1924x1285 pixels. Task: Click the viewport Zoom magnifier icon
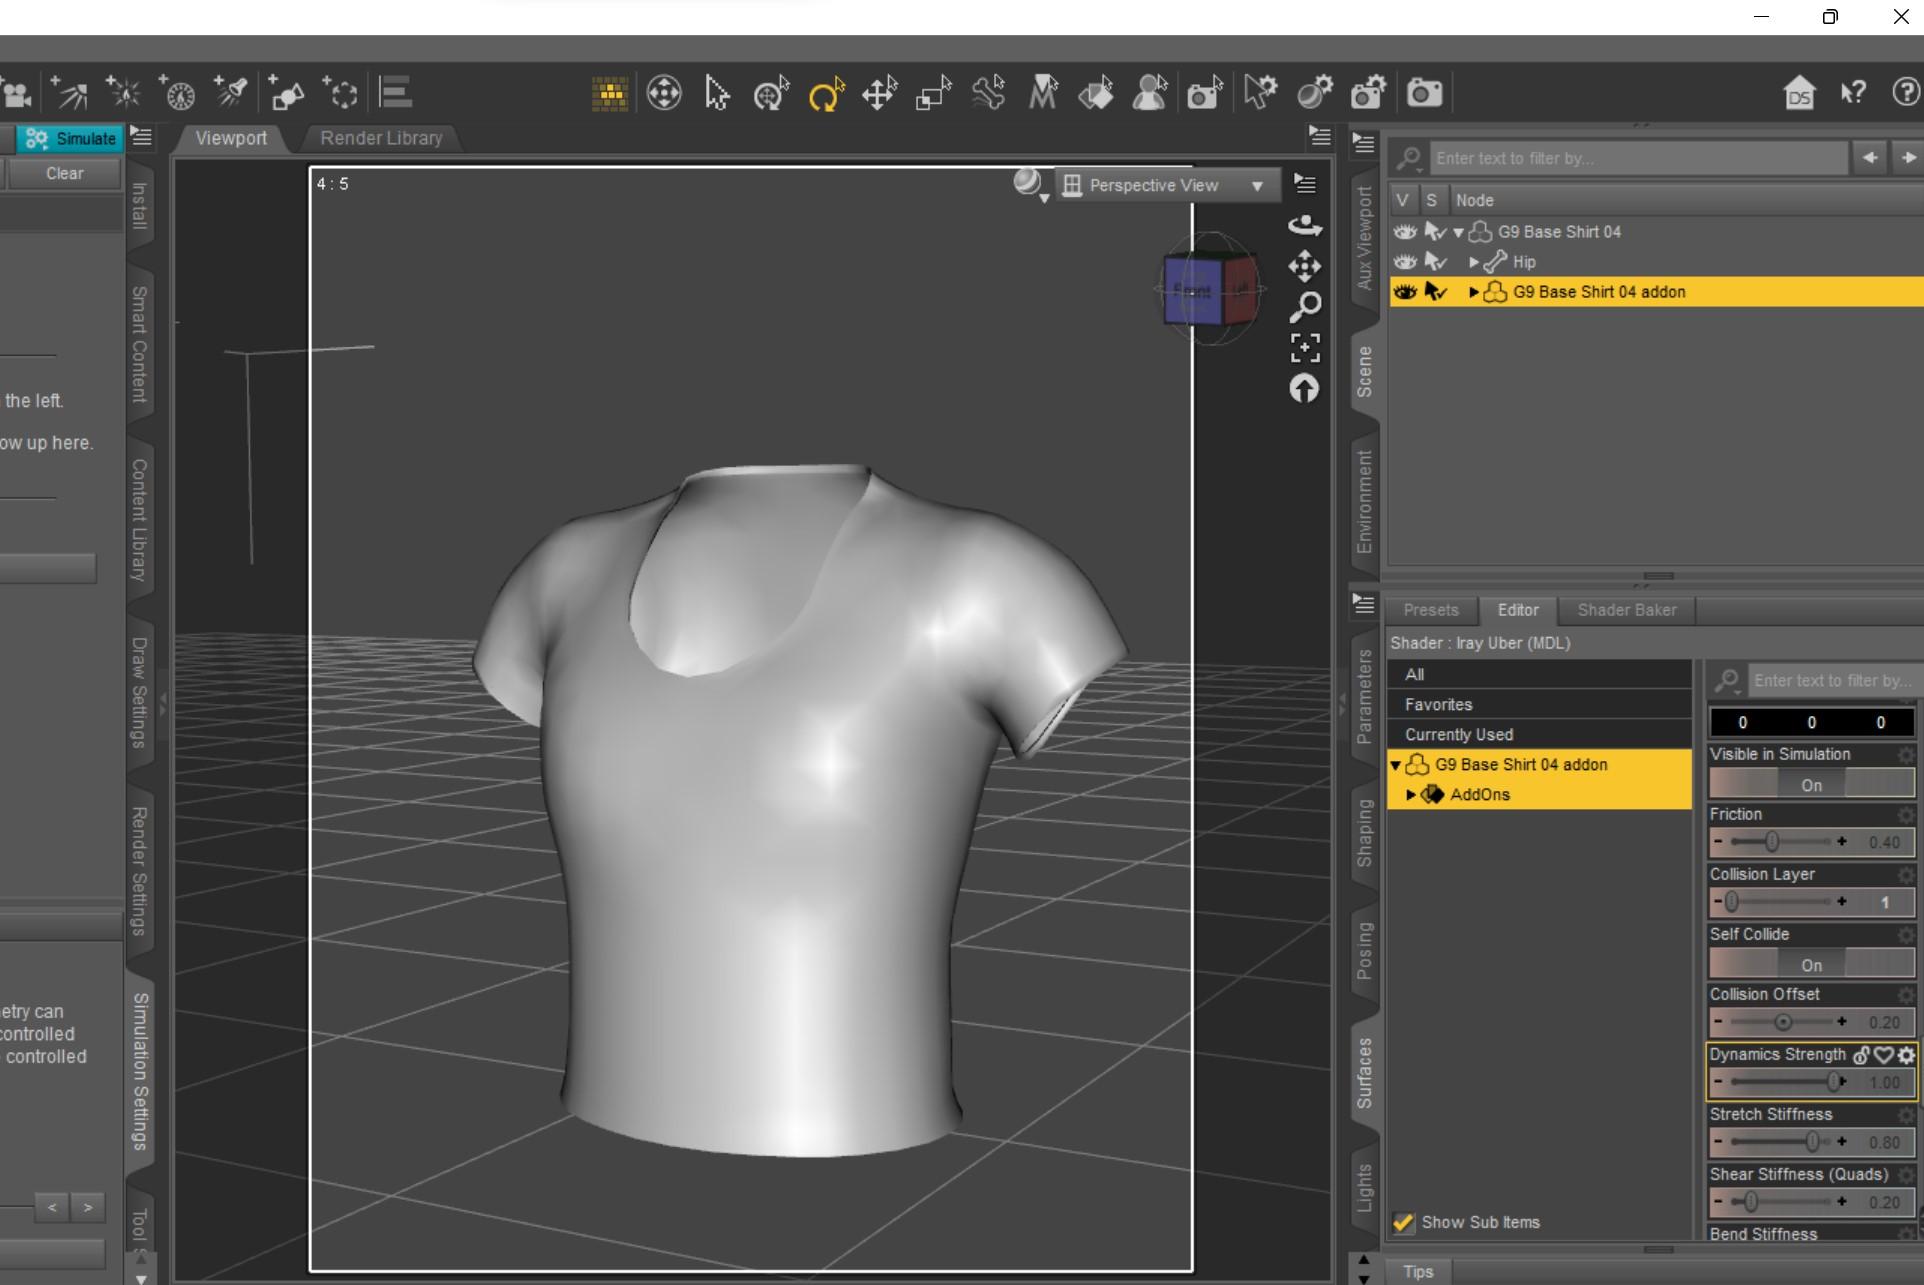pyautogui.click(x=1305, y=306)
